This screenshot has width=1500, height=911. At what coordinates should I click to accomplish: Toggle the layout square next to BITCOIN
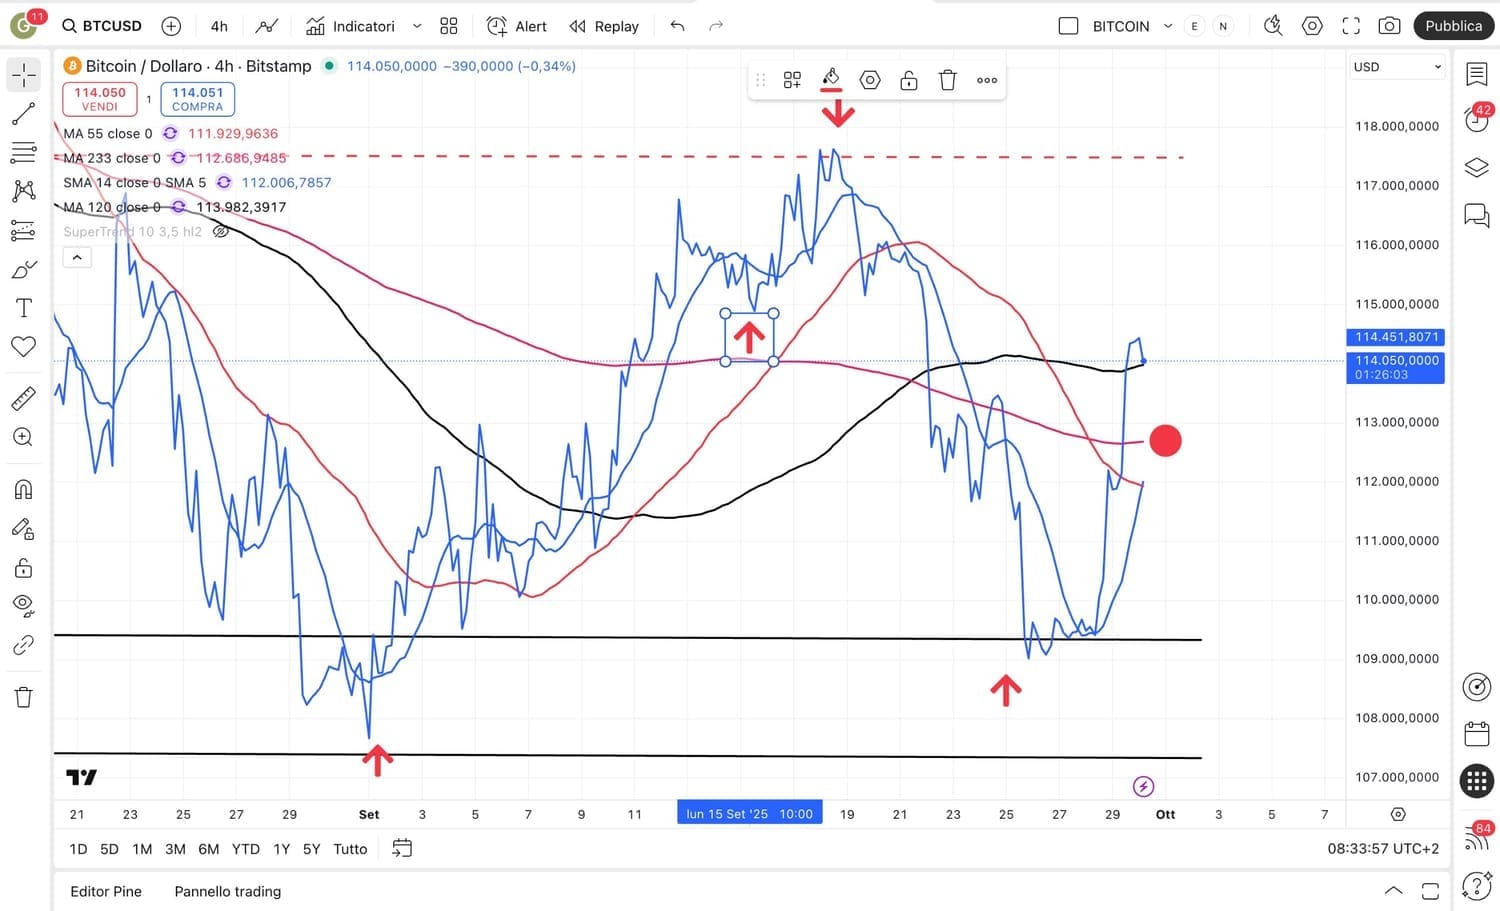pos(1068,26)
